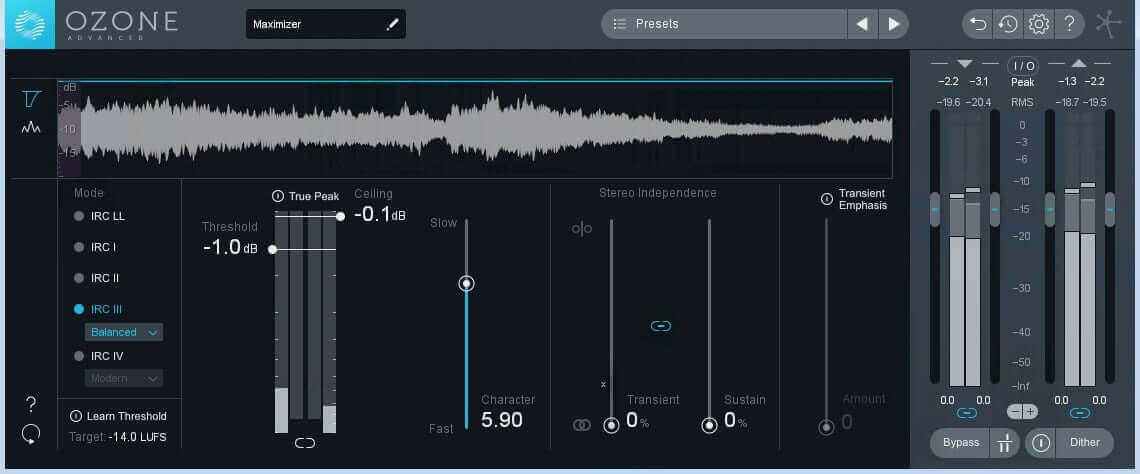Click the Threshold -1.0 dB value
Screen dimensions: 1140x474
click(x=230, y=247)
